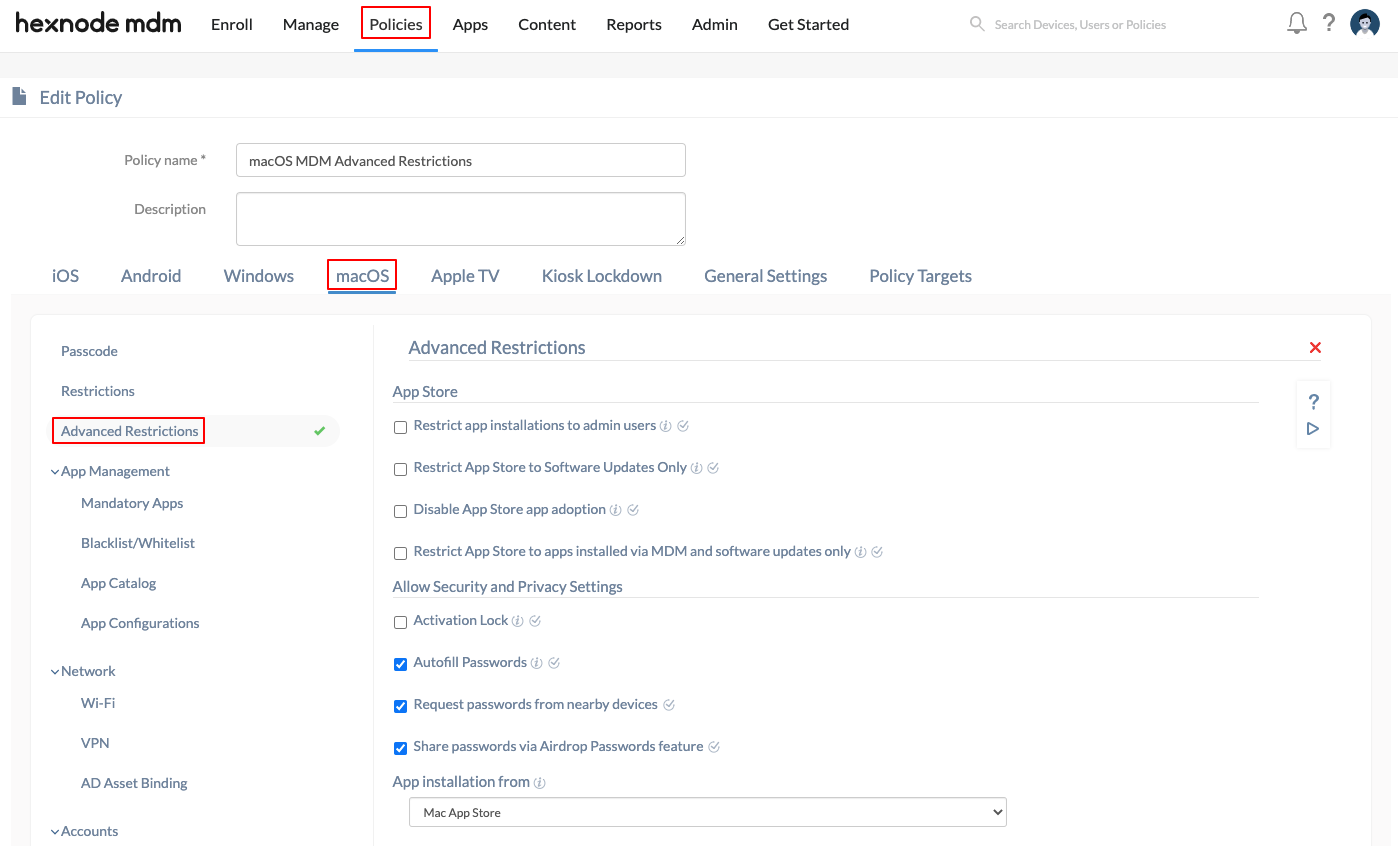This screenshot has width=1398, height=846.
Task: Click the side play video icon
Action: (x=1313, y=429)
